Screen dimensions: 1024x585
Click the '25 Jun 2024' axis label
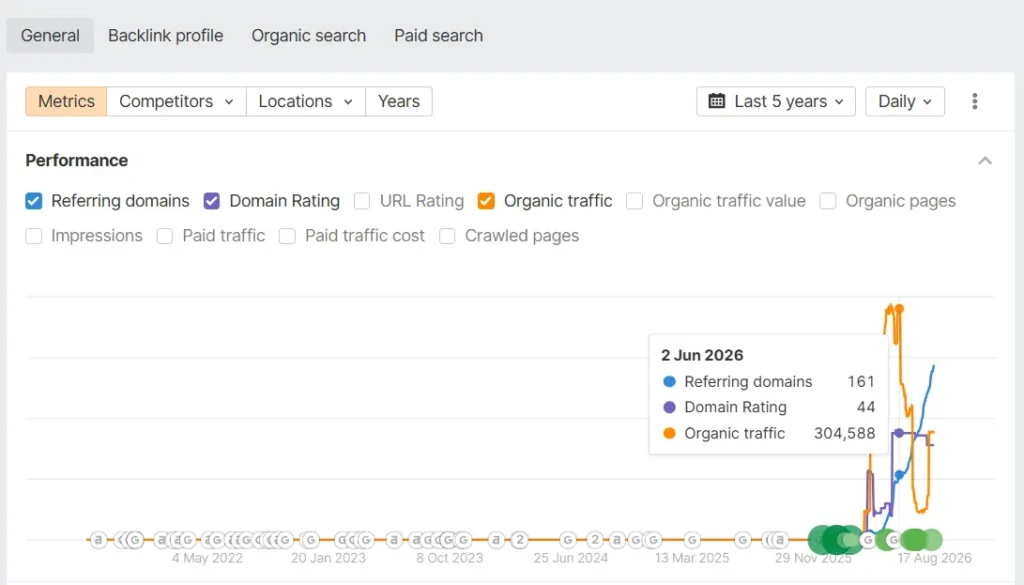[571, 558]
